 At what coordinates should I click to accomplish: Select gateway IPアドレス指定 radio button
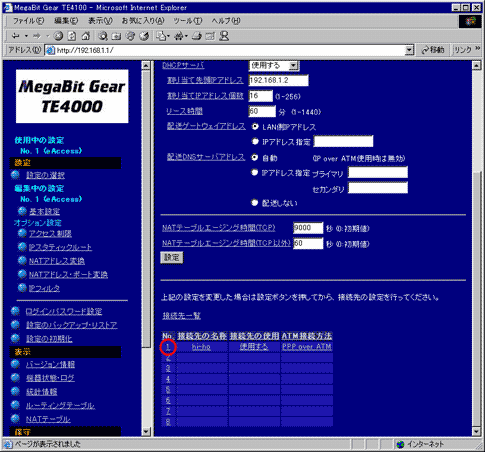[x=255, y=141]
